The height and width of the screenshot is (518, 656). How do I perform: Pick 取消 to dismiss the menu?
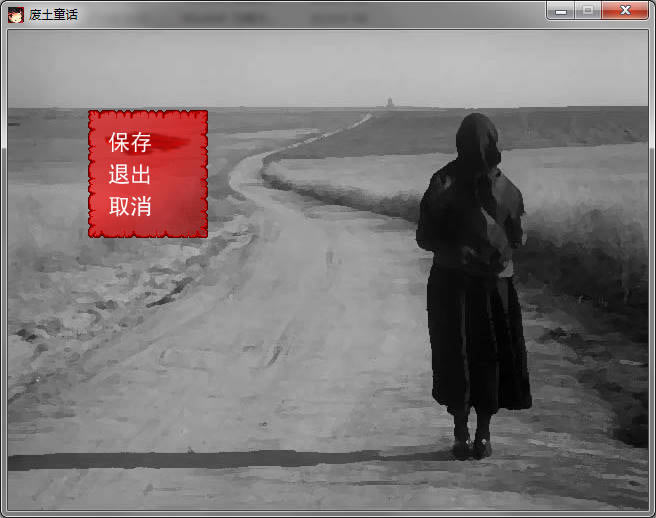[130, 206]
